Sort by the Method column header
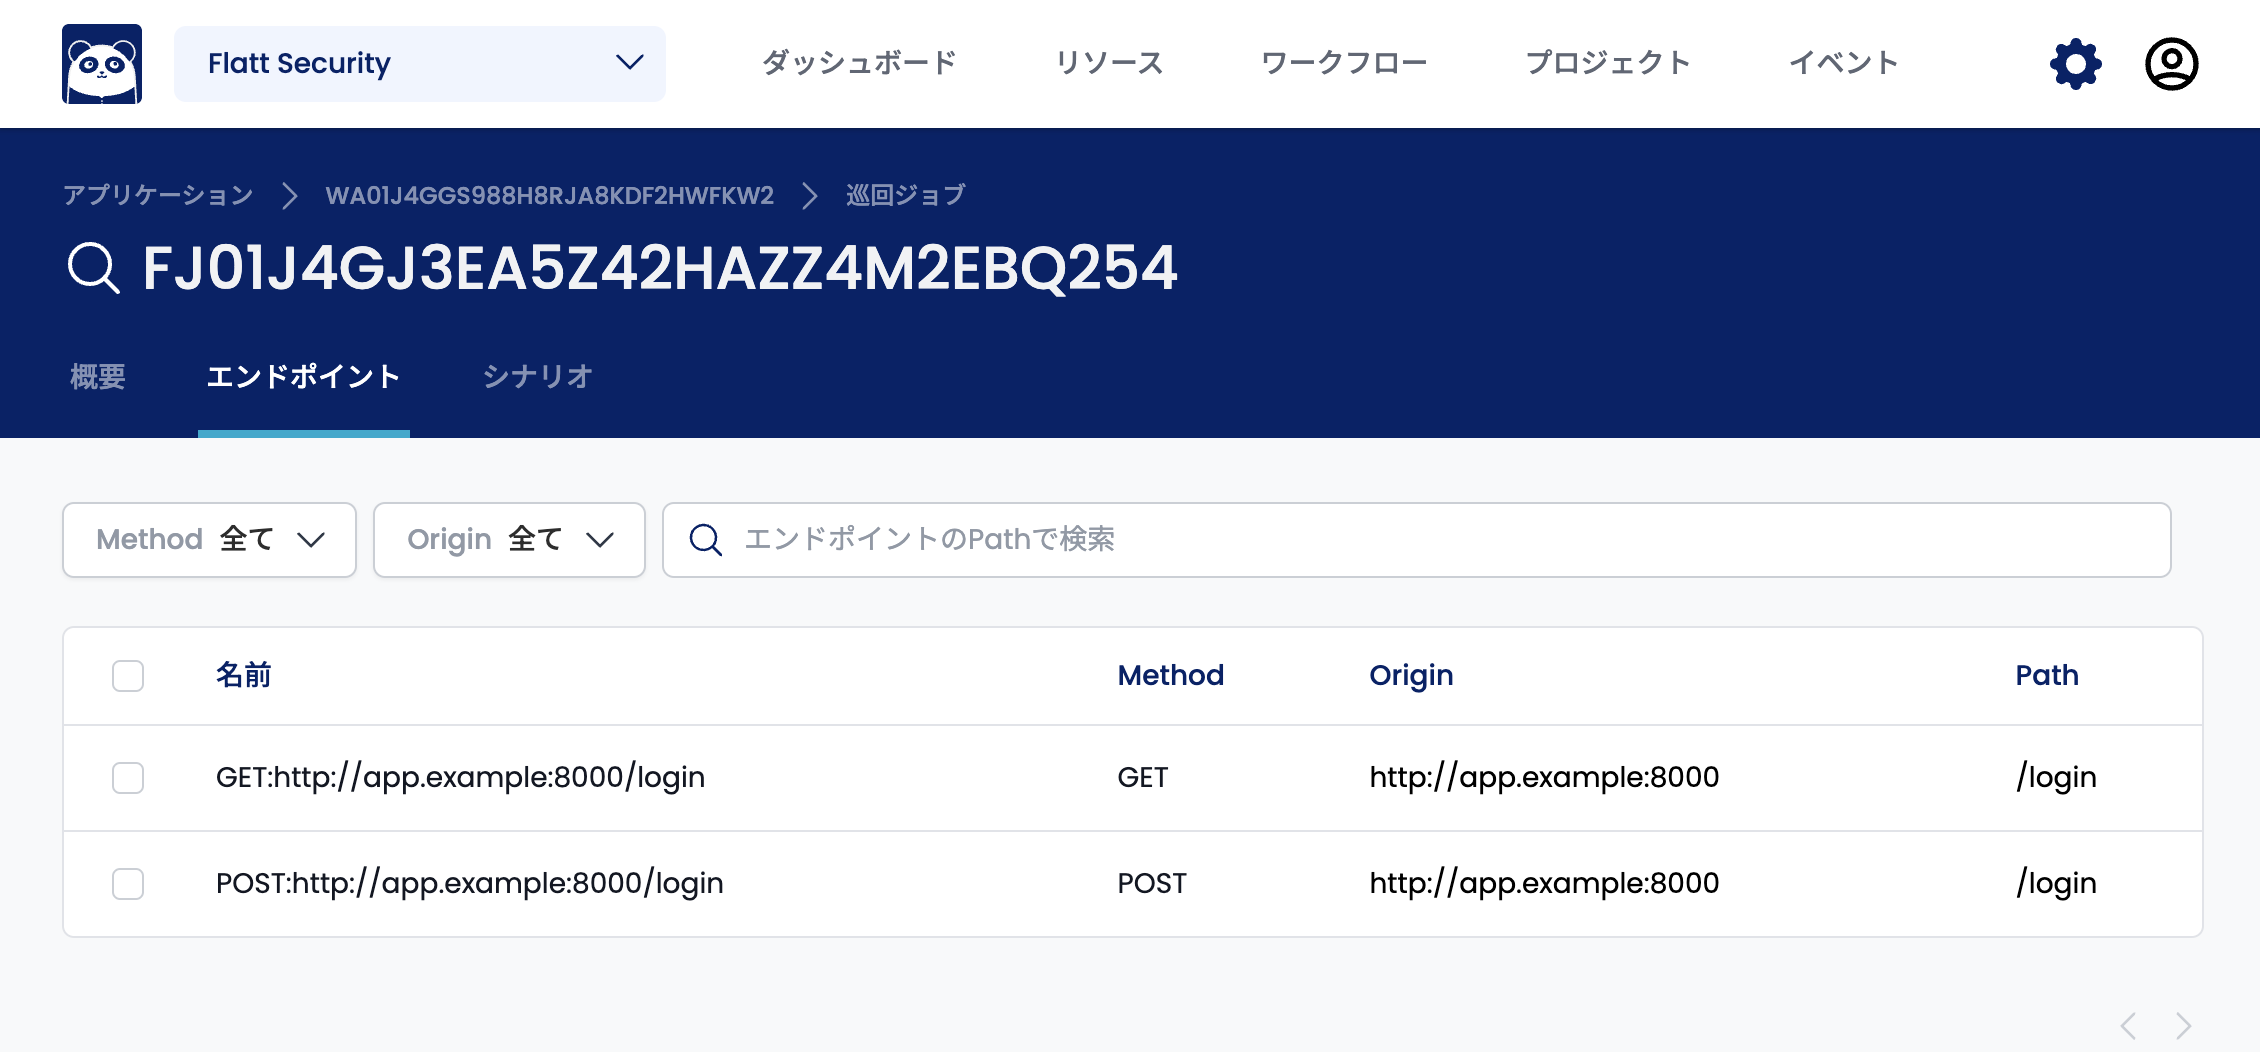This screenshot has width=2260, height=1052. (1171, 675)
